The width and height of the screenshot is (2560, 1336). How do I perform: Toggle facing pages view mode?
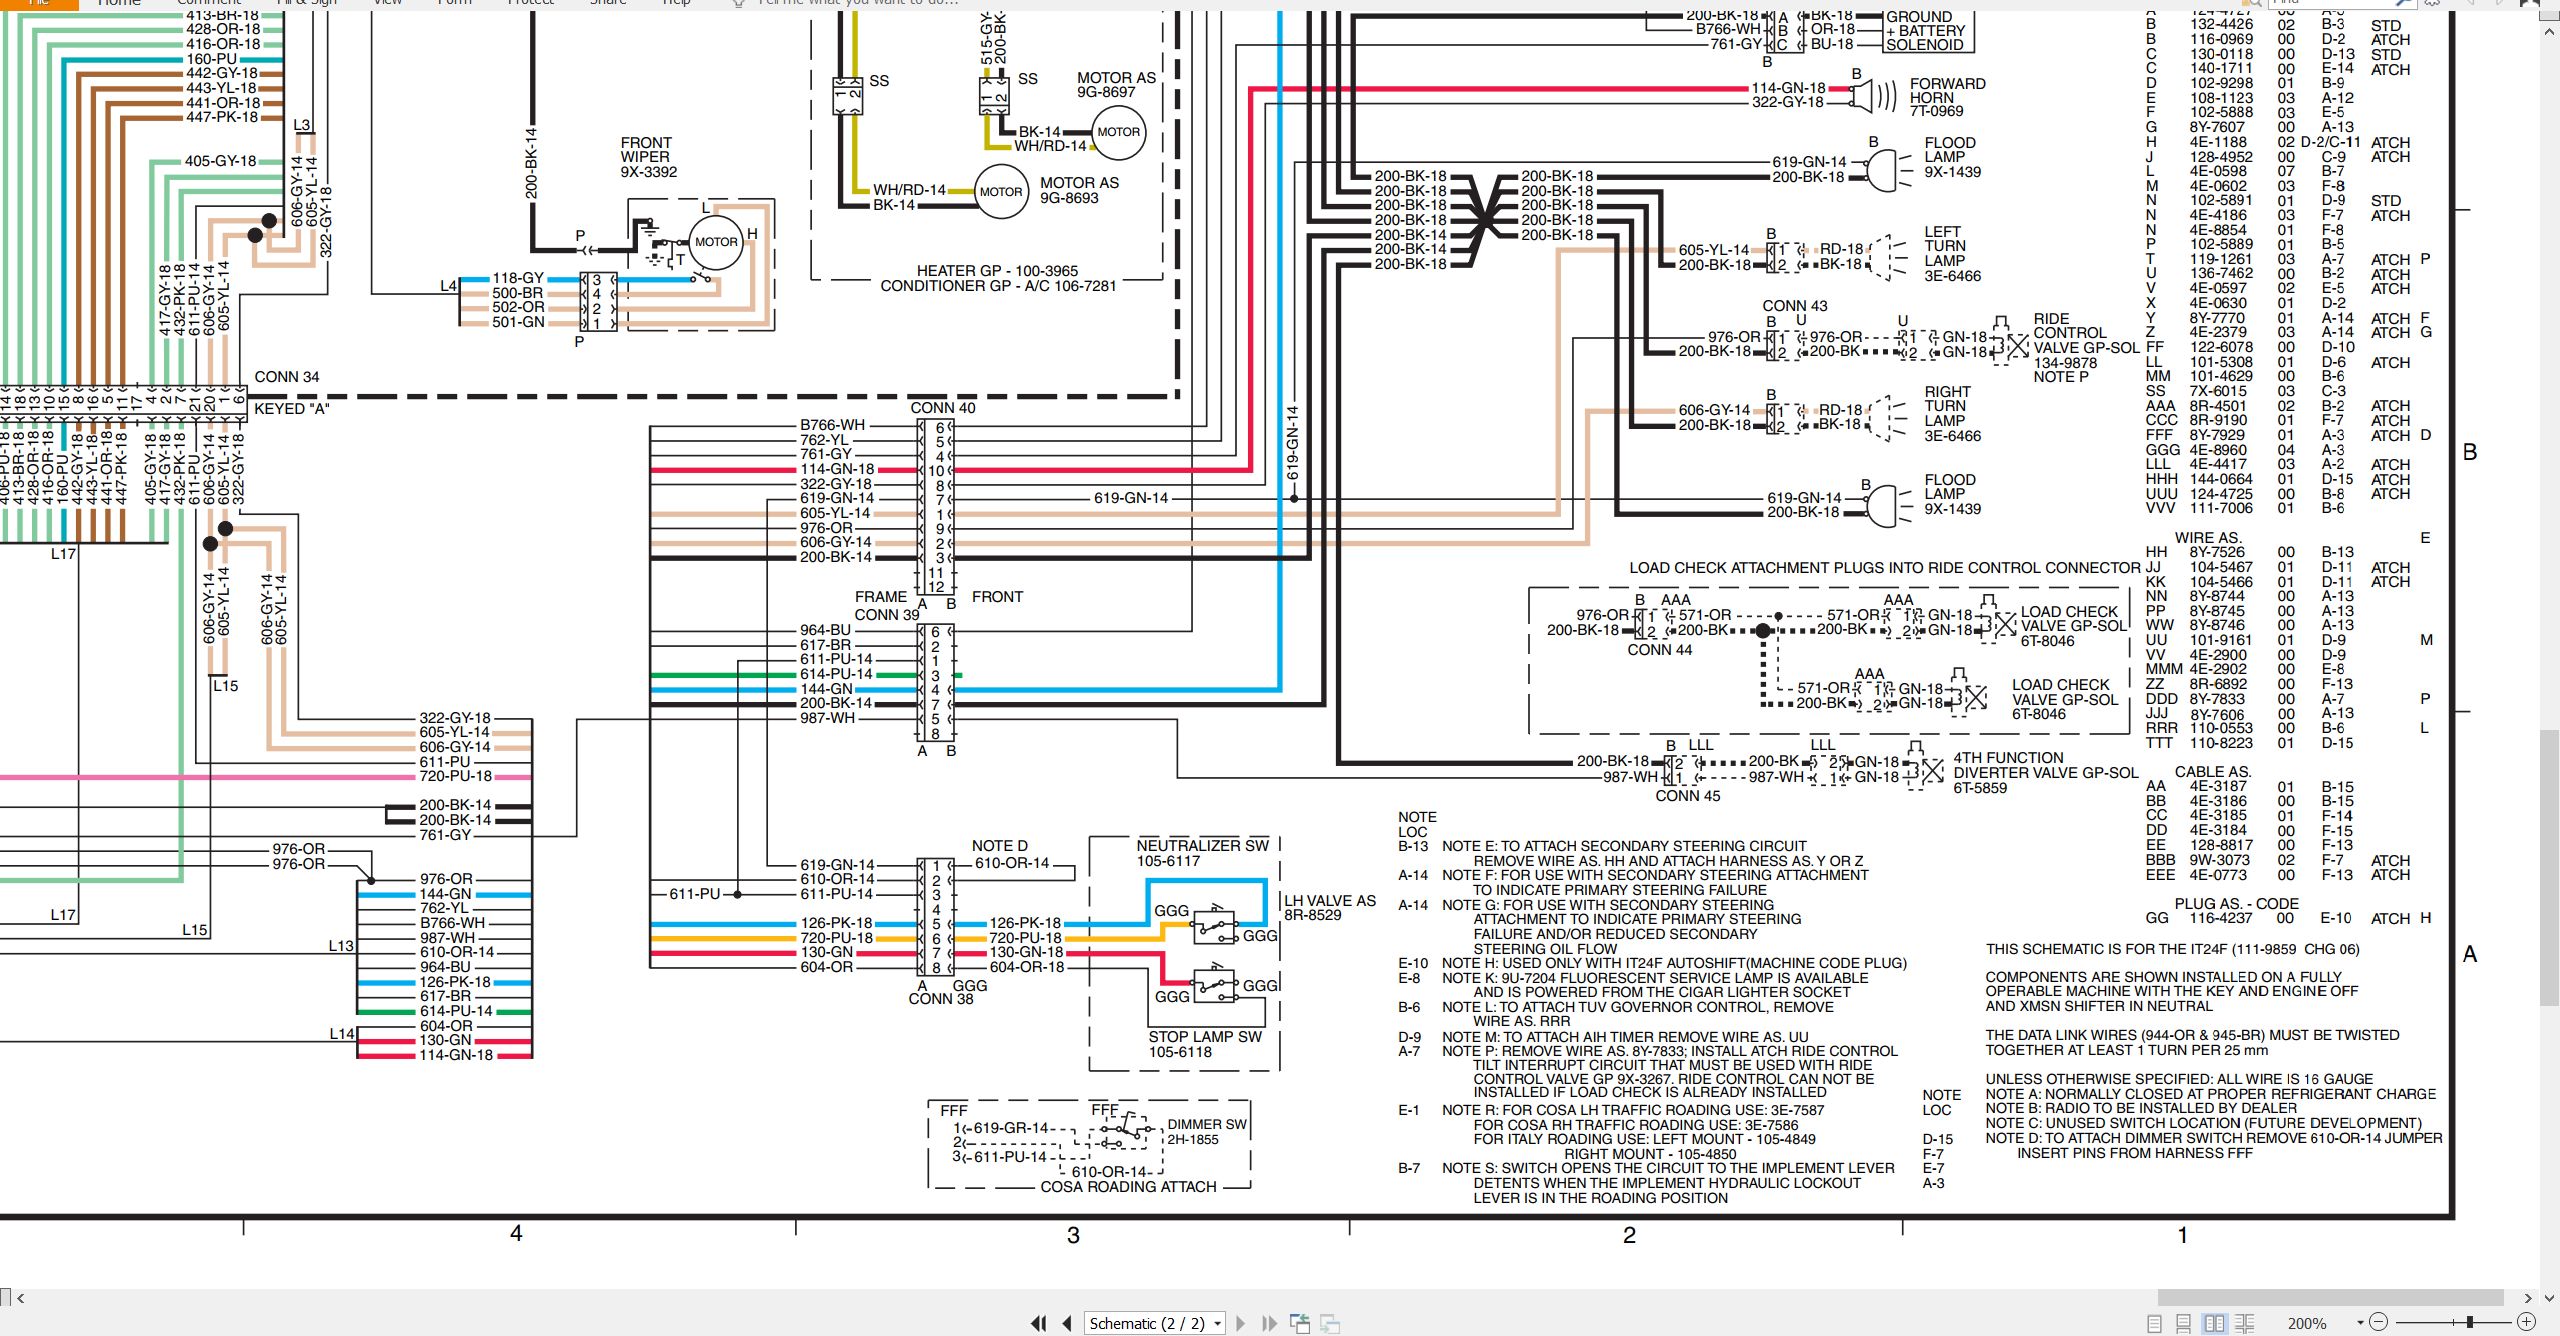click(x=2214, y=1323)
